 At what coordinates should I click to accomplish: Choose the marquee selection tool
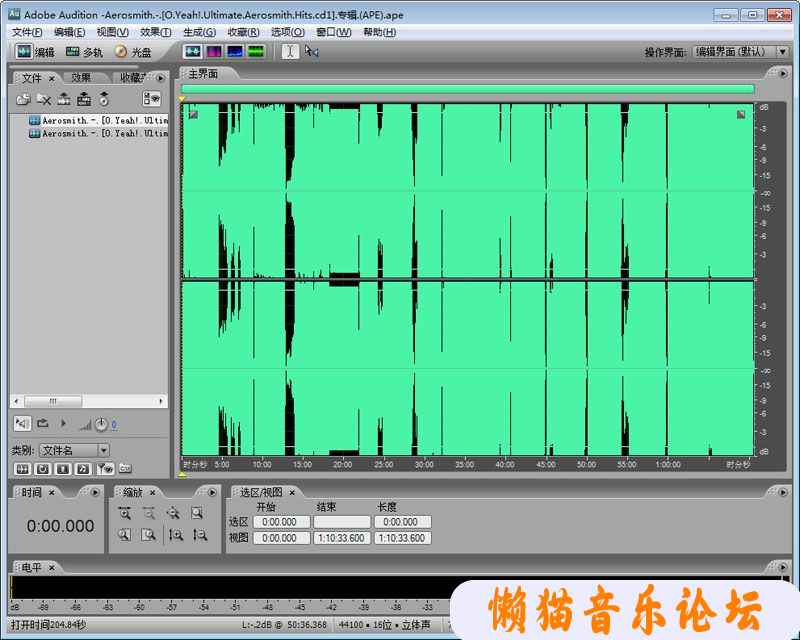(312, 52)
